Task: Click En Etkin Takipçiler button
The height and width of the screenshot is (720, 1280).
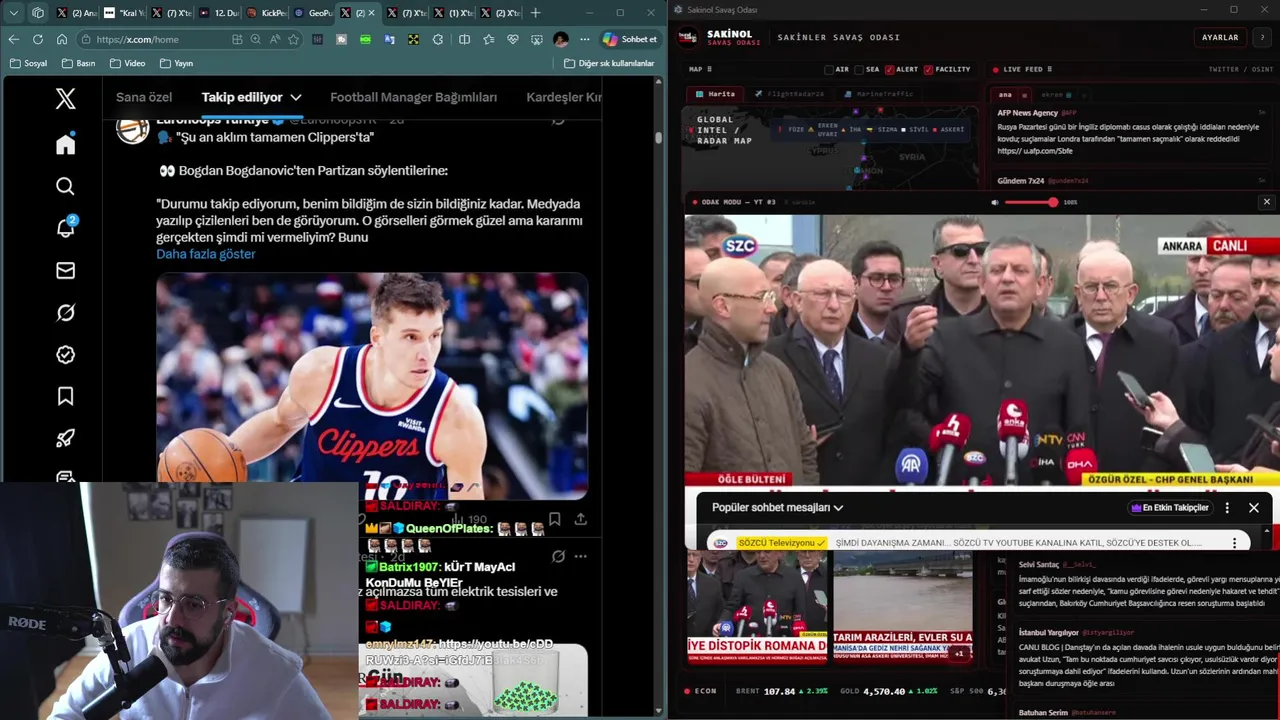Action: point(1169,508)
